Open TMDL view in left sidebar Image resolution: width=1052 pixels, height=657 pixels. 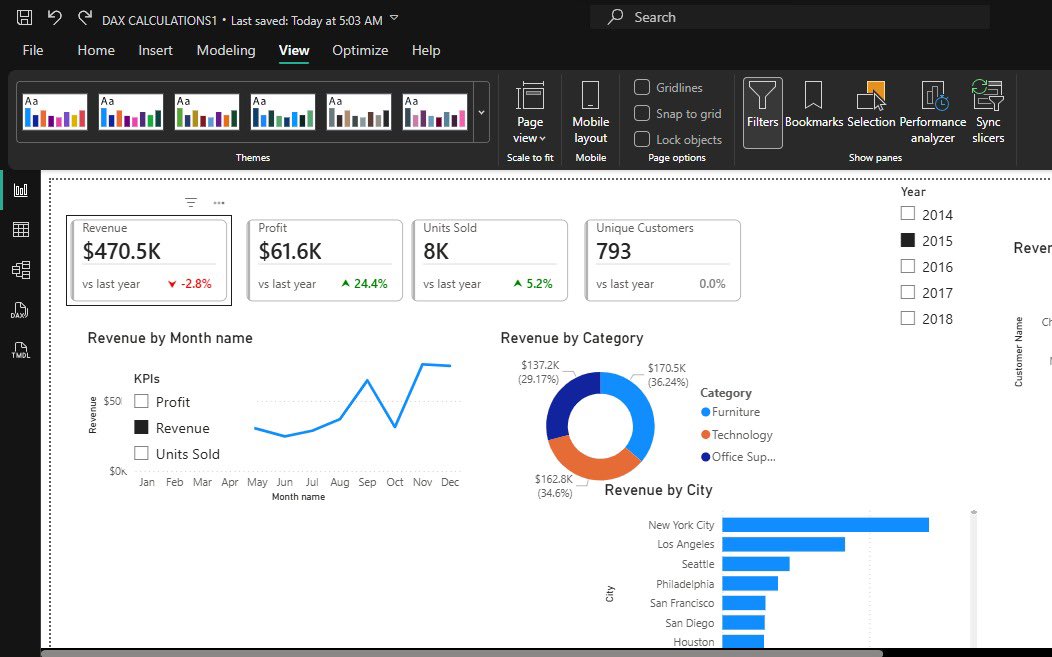pyautogui.click(x=21, y=350)
